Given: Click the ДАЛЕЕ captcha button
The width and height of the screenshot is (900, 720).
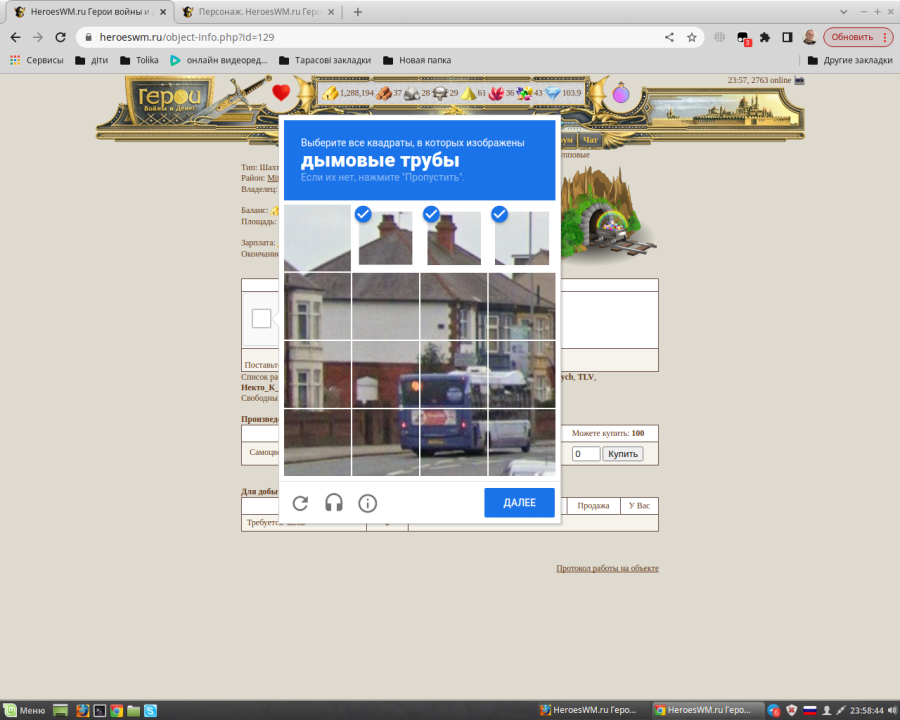Looking at the screenshot, I should point(519,503).
